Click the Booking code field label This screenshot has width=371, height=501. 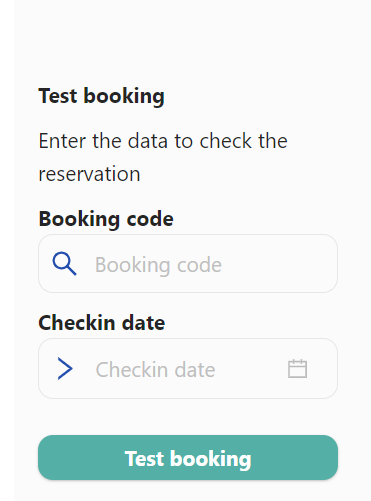(106, 219)
